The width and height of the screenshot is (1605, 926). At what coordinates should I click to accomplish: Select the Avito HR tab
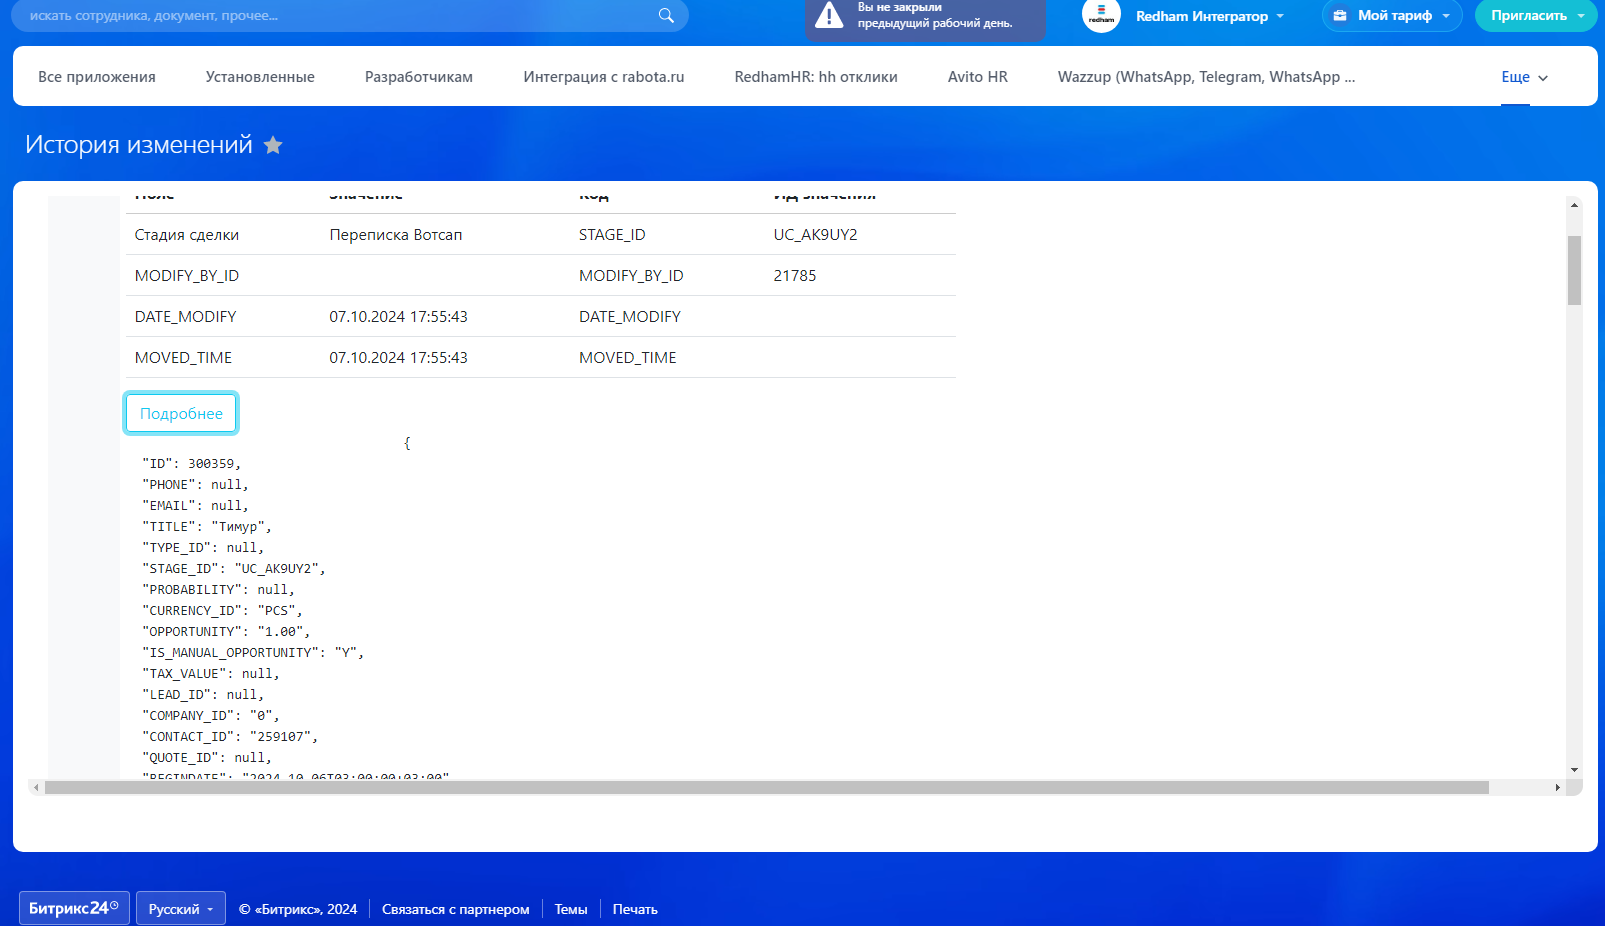(x=977, y=77)
